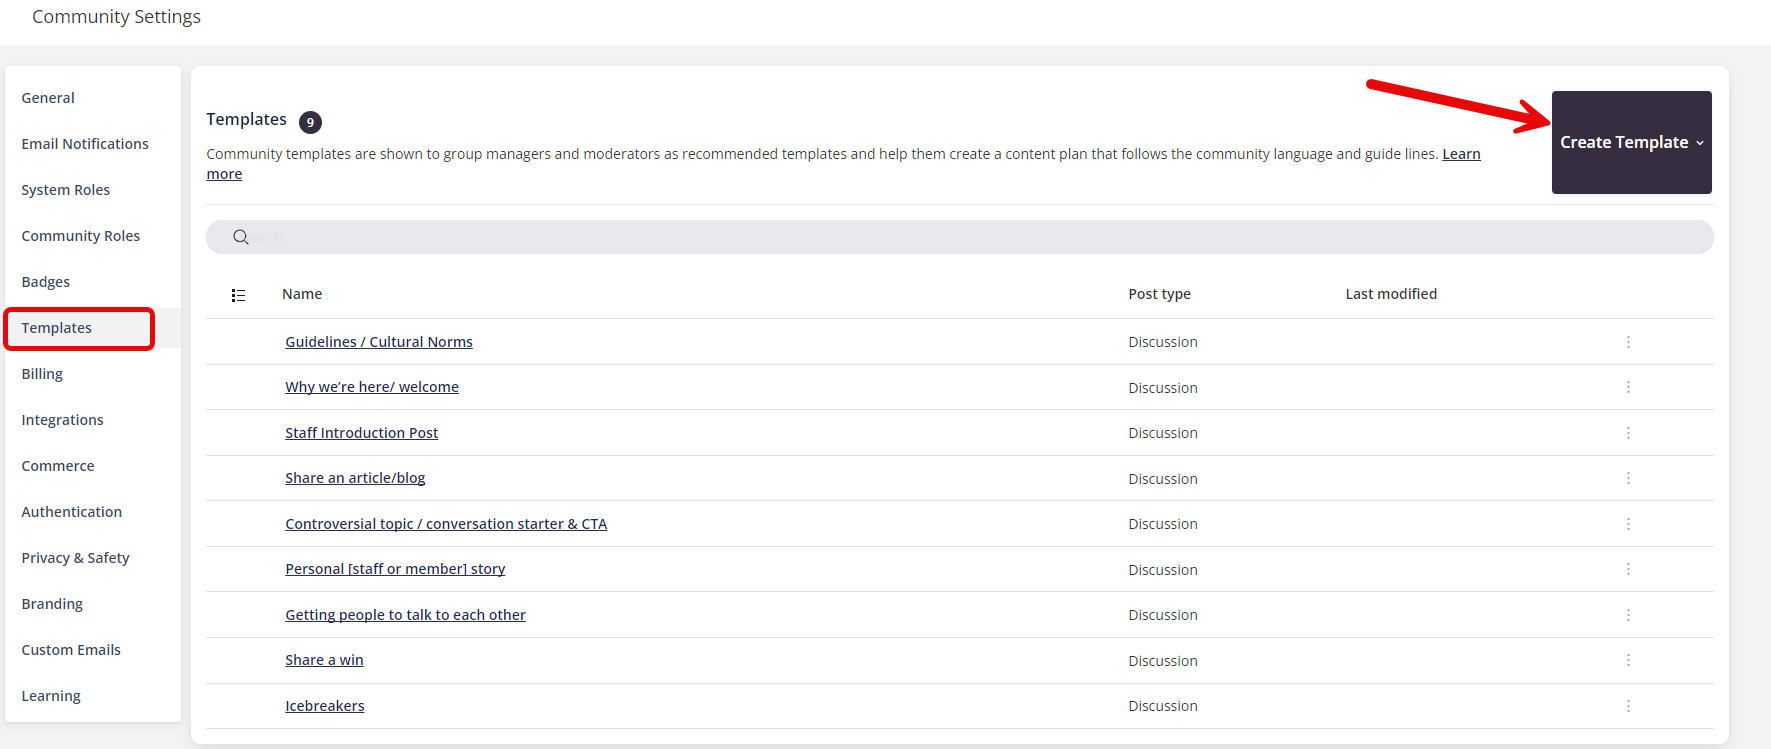Open options menu for Guidelines / Cultural Norms row

pyautogui.click(x=1628, y=342)
